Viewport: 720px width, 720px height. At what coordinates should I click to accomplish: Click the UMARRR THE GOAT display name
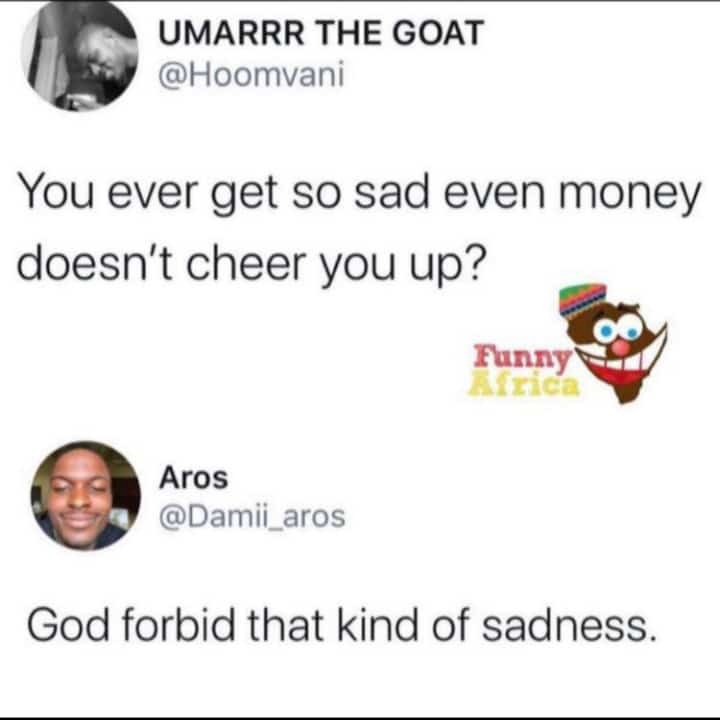[x=321, y=34]
